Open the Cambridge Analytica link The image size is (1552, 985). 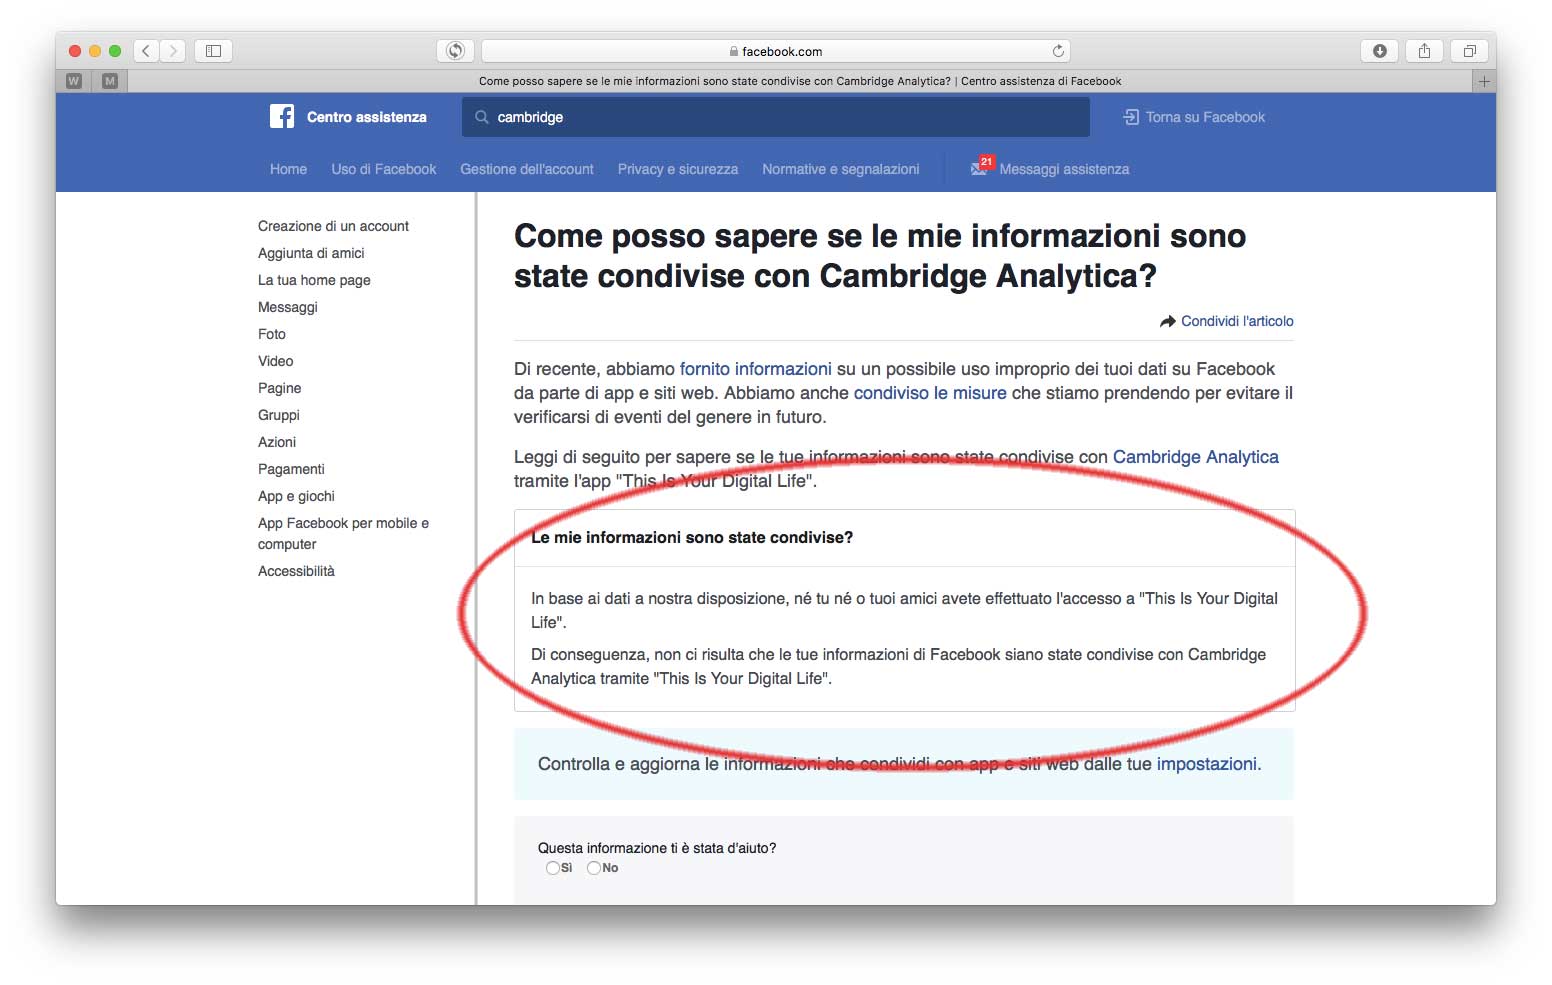[1196, 457]
